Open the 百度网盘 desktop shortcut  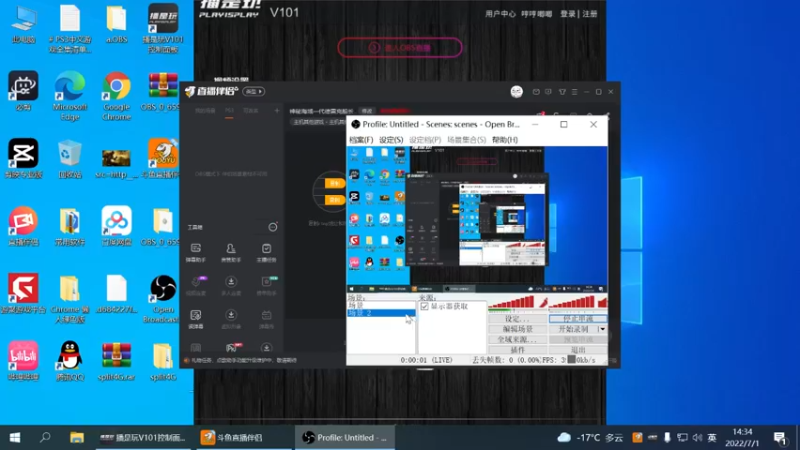tap(116, 226)
